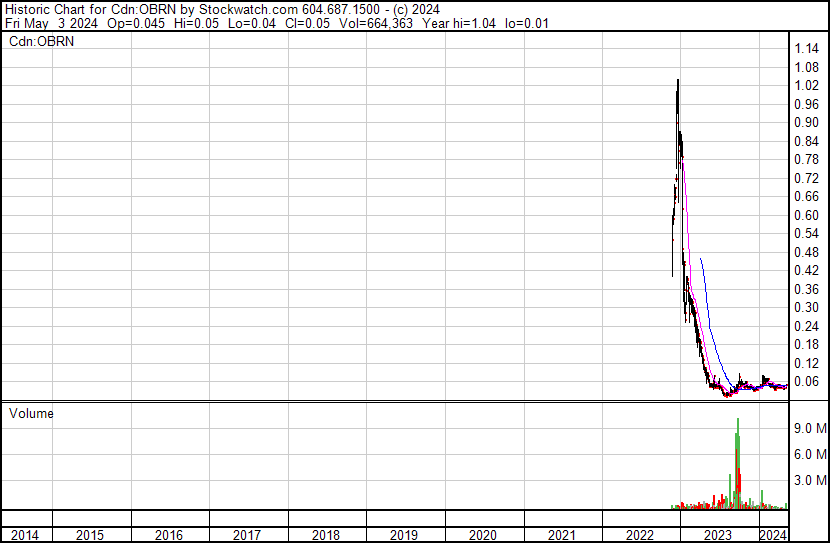Click the 2022 year label on the time axis

[640, 535]
